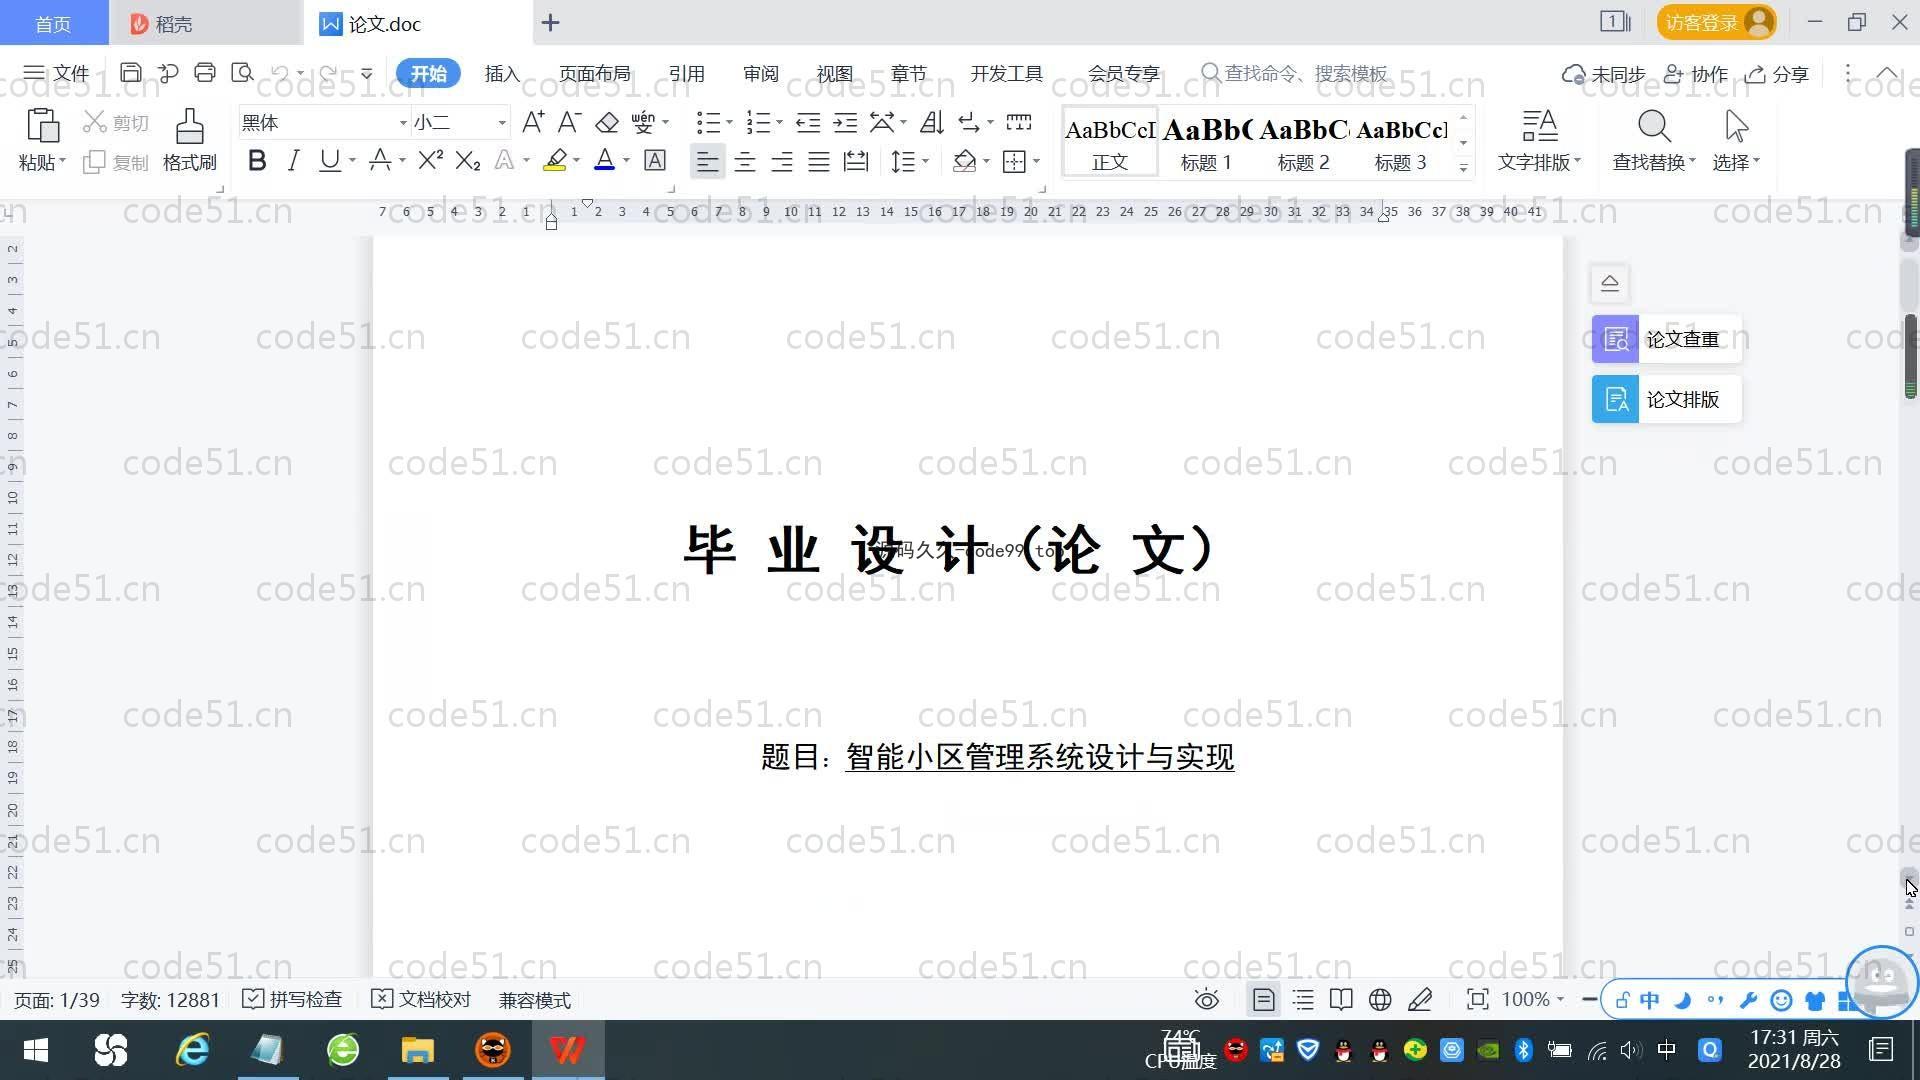This screenshot has width=1920, height=1080.
Task: Toggle page view mode in status bar
Action: [1264, 1000]
